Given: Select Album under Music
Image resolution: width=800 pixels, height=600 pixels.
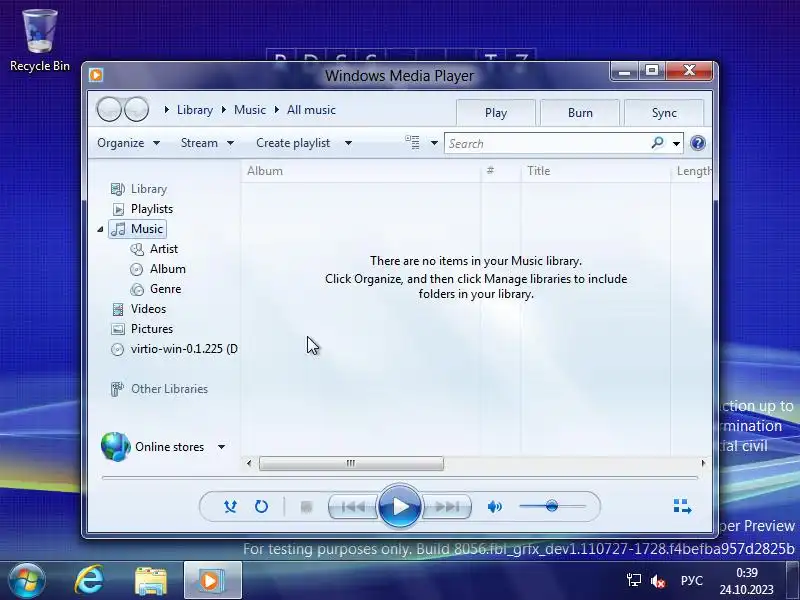Looking at the screenshot, I should pyautogui.click(x=167, y=269).
